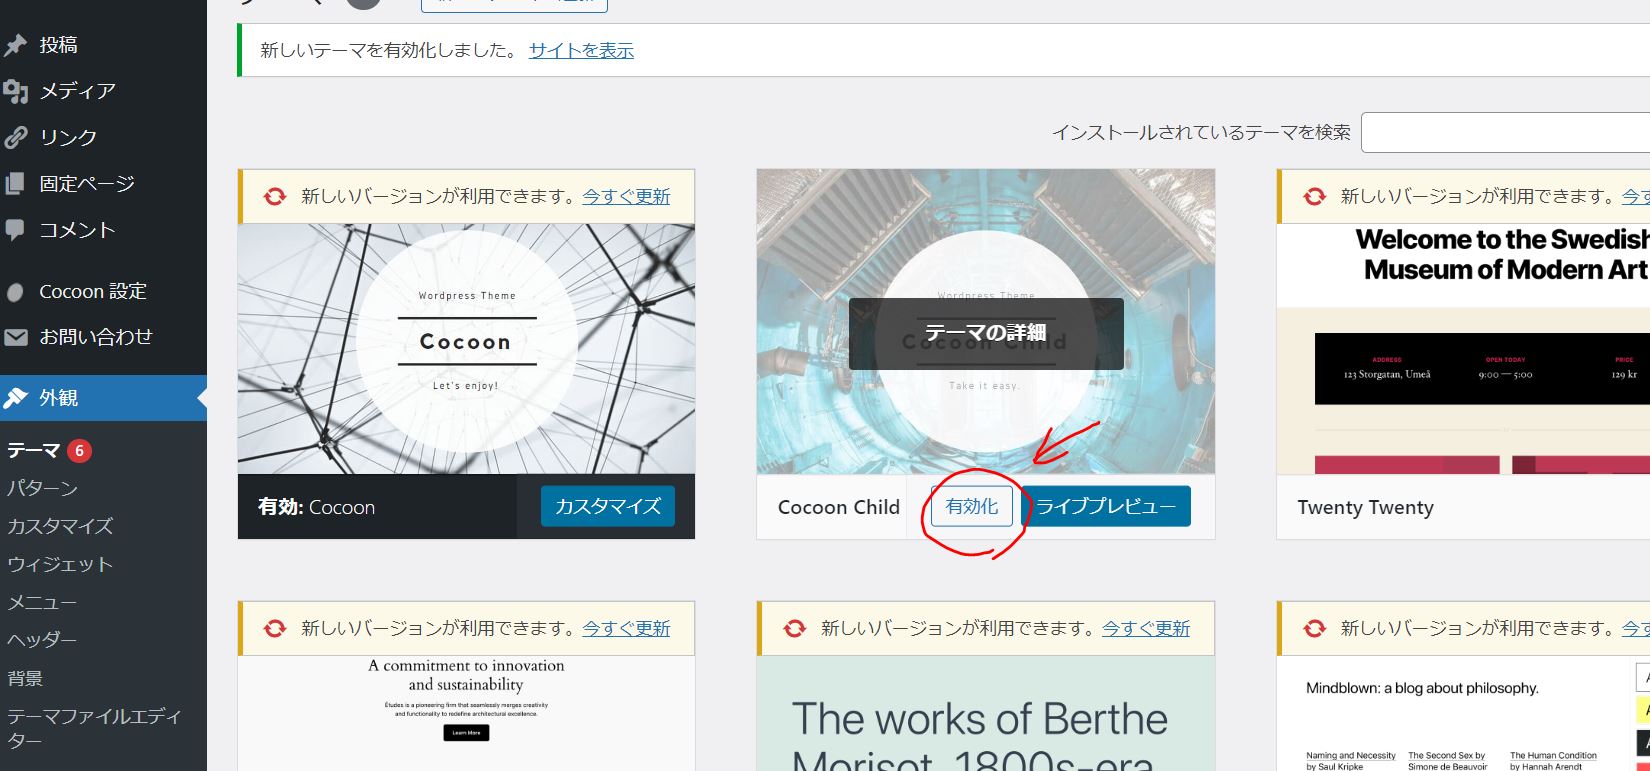This screenshot has width=1650, height=771.
Task: Click the circle icon beside Cocoon 設定
Action: [x=15, y=292]
